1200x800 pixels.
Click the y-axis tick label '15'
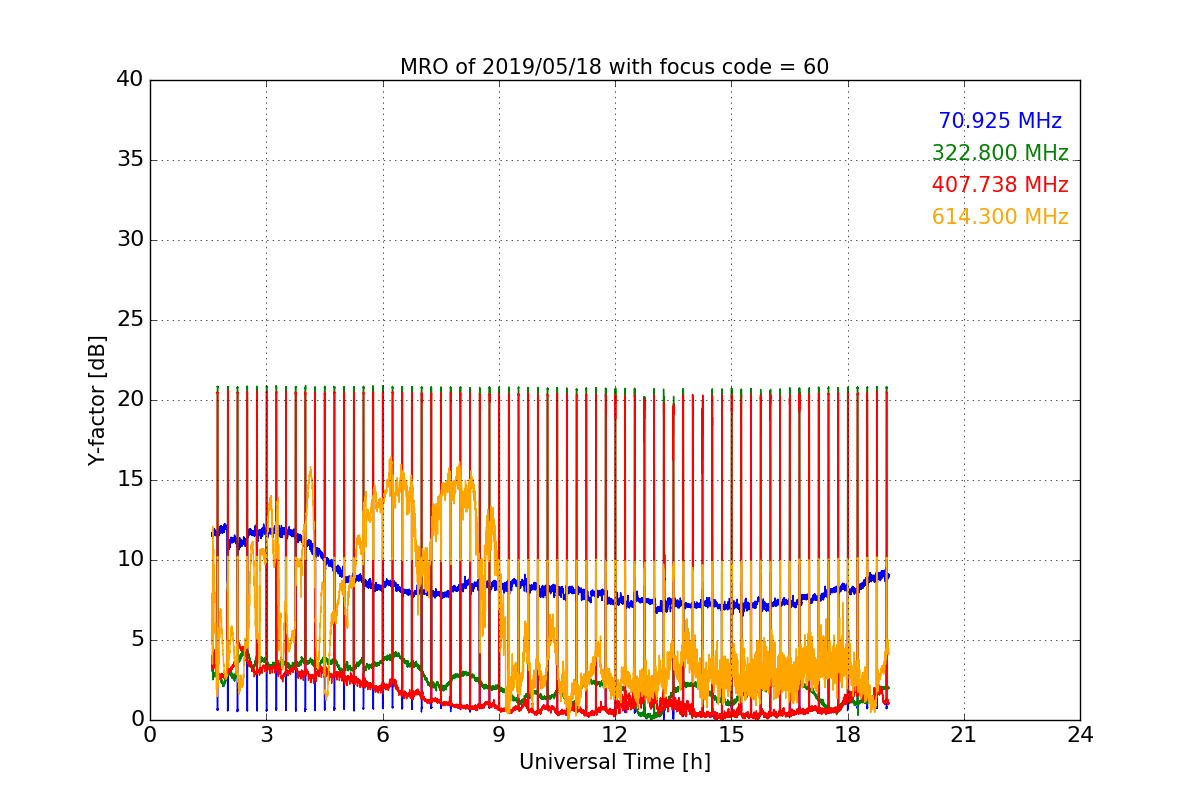[x=130, y=480]
